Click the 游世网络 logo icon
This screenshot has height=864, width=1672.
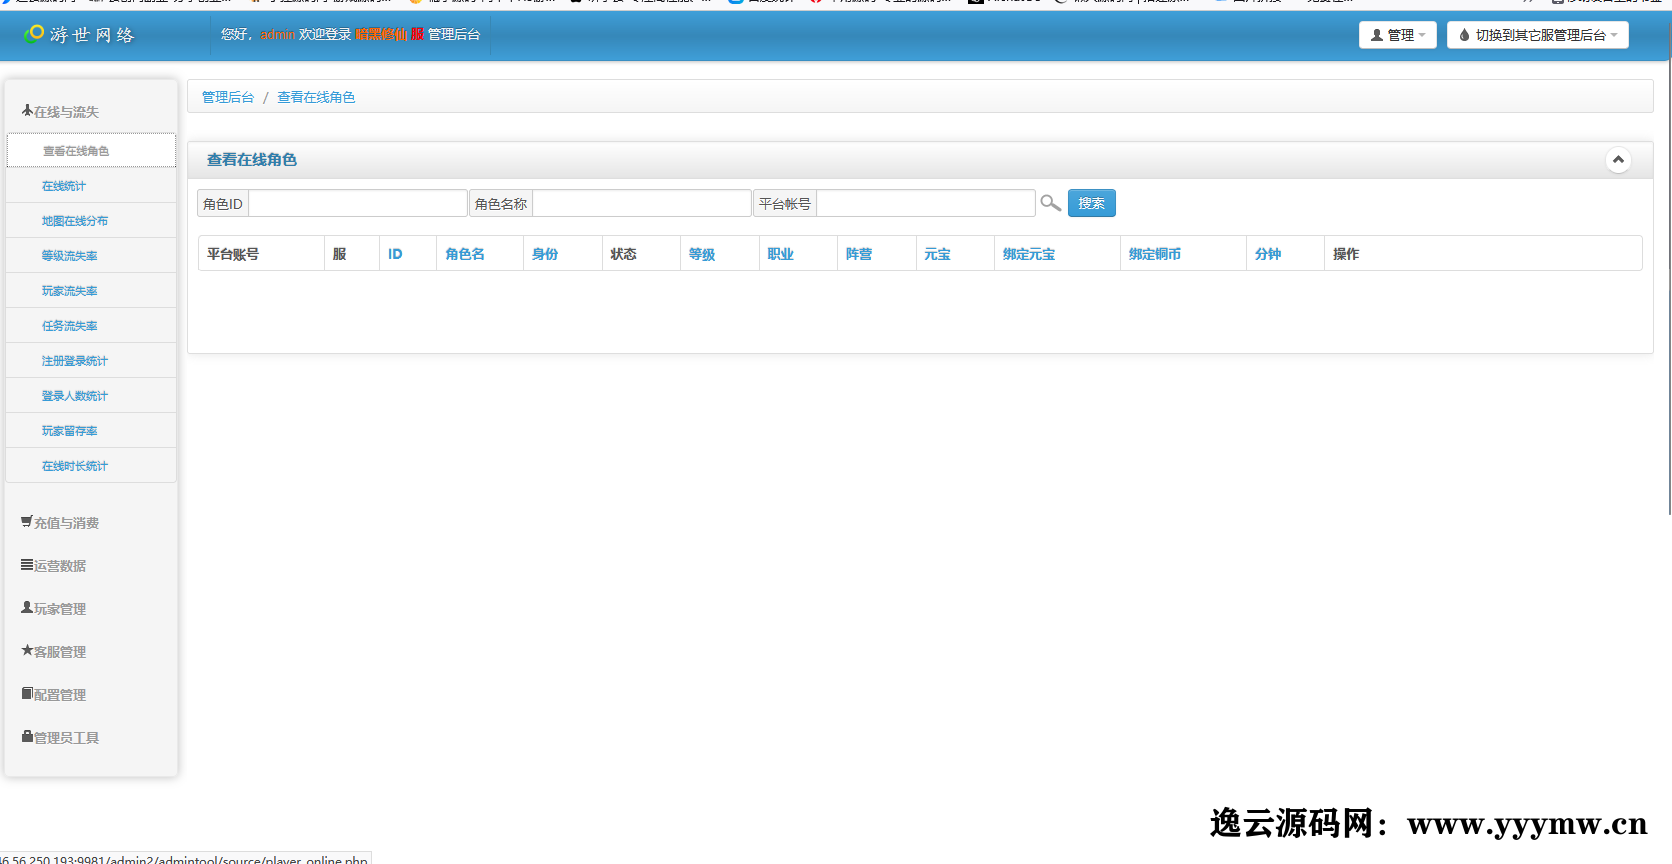pyautogui.click(x=34, y=34)
